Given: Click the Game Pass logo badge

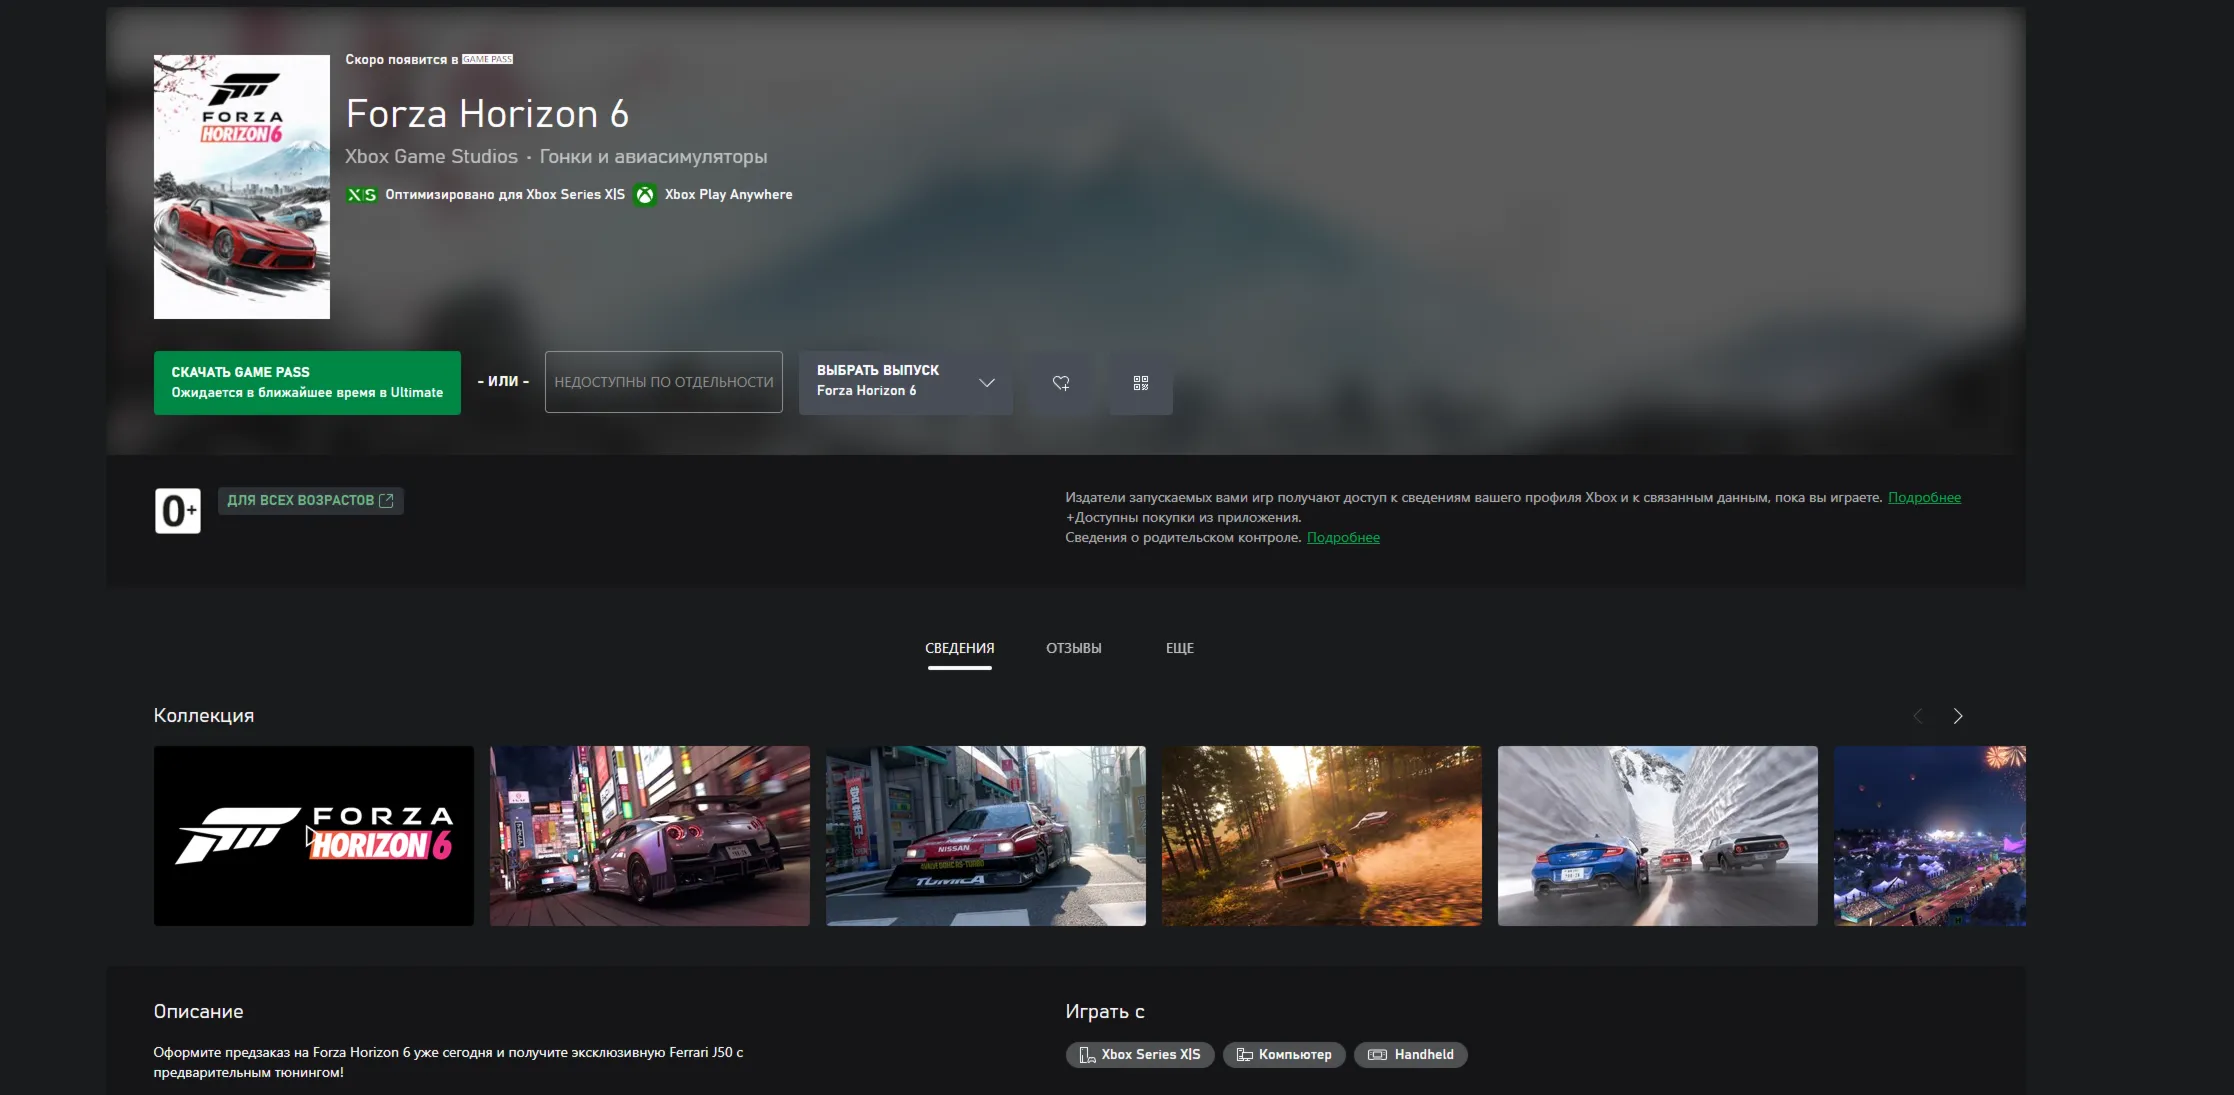Looking at the screenshot, I should [487, 59].
